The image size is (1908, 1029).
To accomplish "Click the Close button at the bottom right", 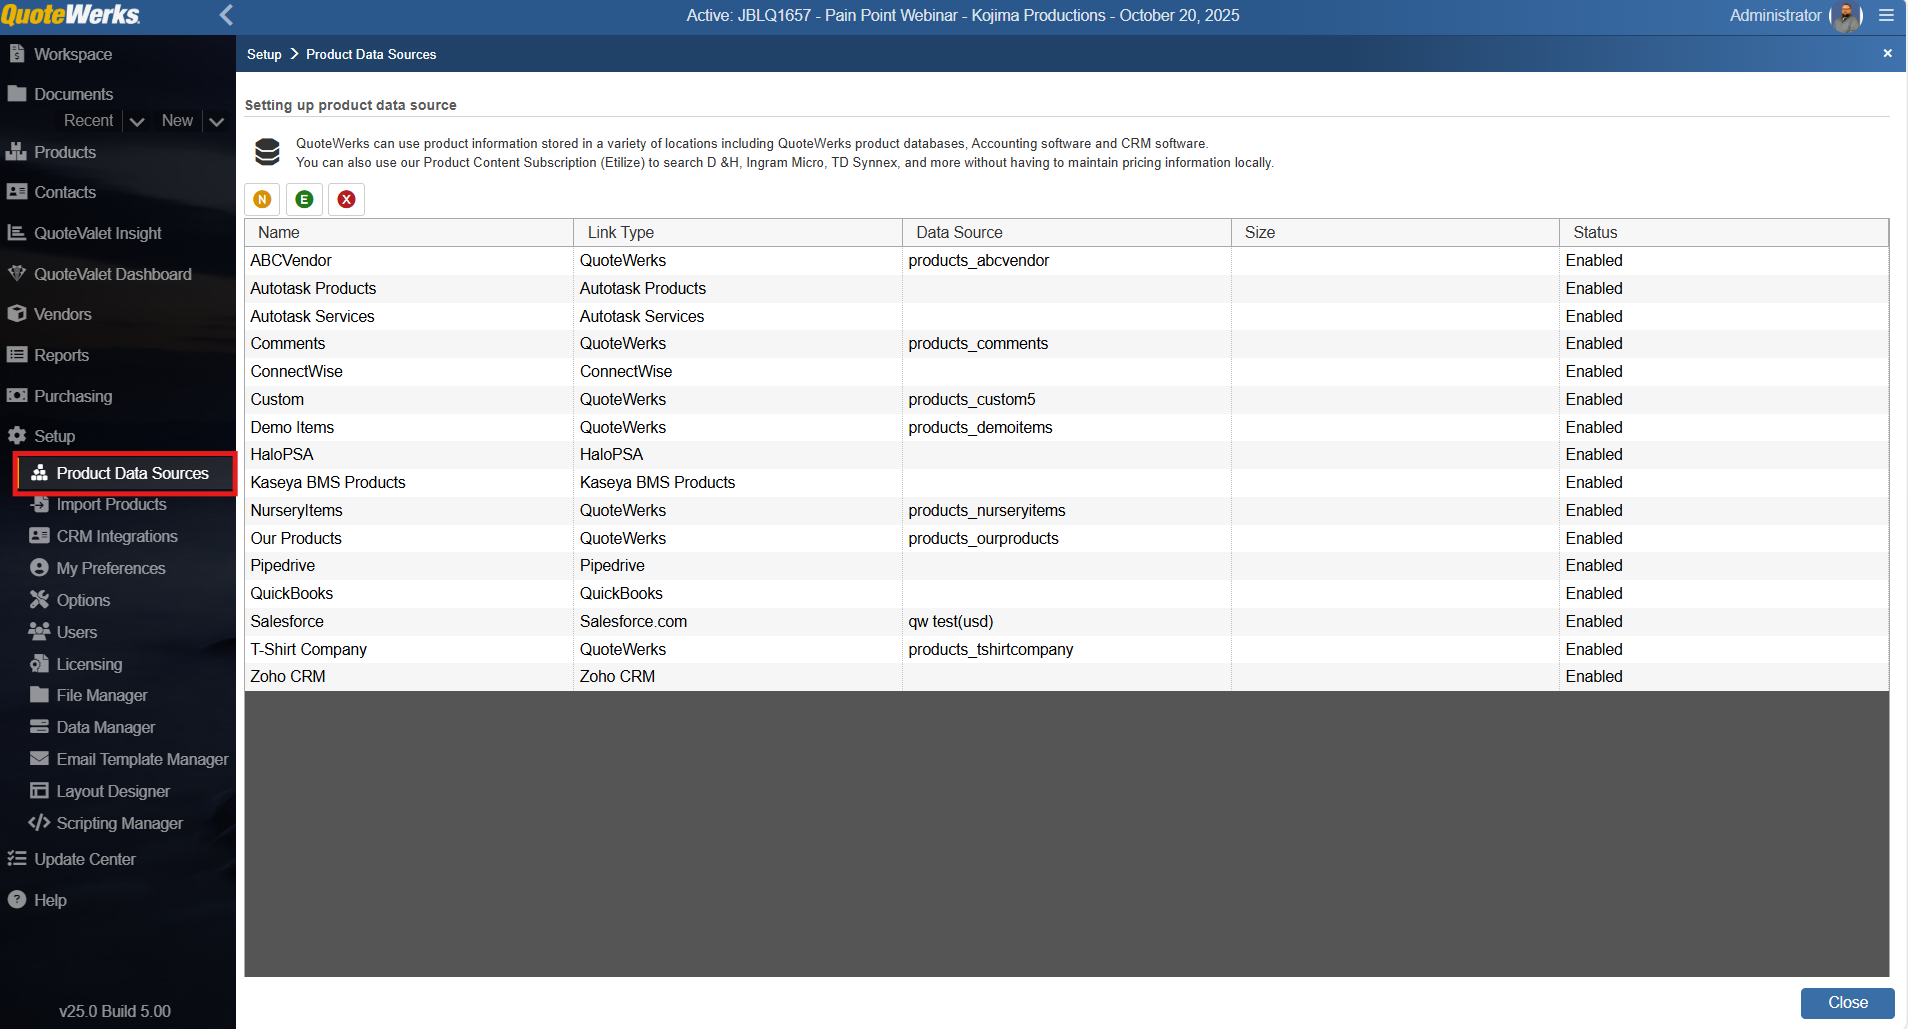I will pos(1847,1003).
